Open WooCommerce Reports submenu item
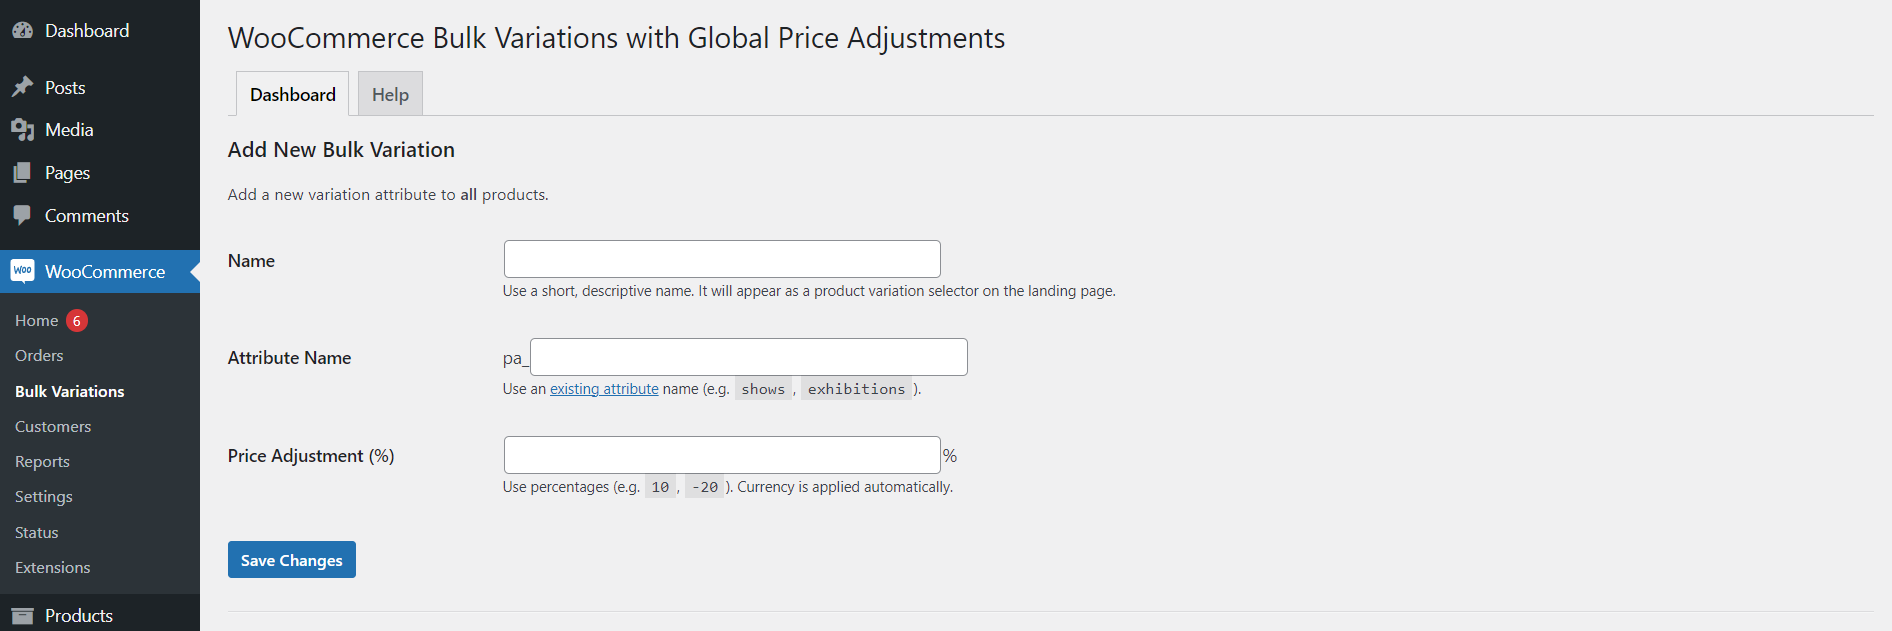The width and height of the screenshot is (1892, 631). pos(42,462)
